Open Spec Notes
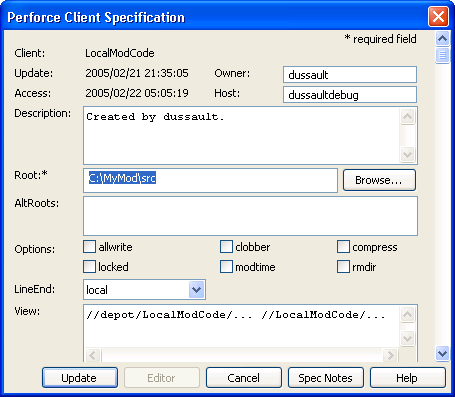455x397 pixels. click(x=326, y=378)
